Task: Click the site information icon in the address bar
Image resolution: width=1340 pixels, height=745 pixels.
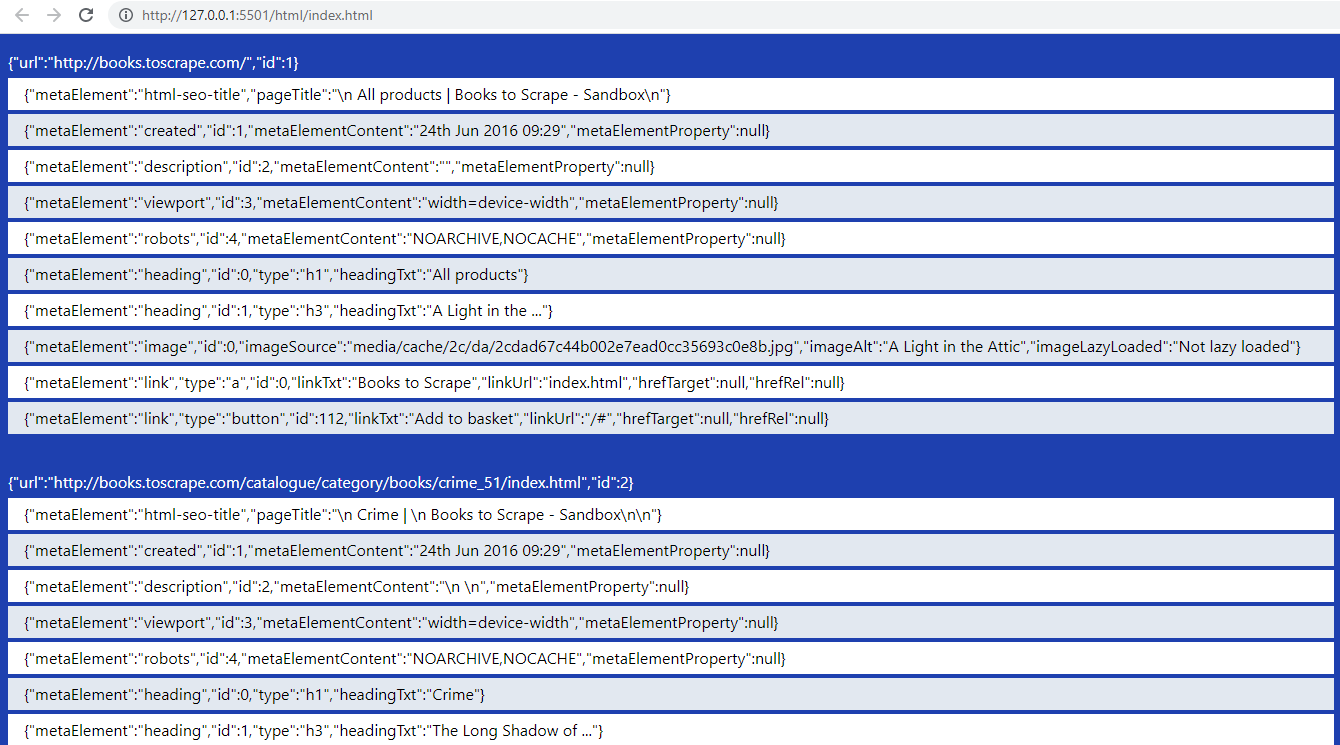Action: [125, 15]
